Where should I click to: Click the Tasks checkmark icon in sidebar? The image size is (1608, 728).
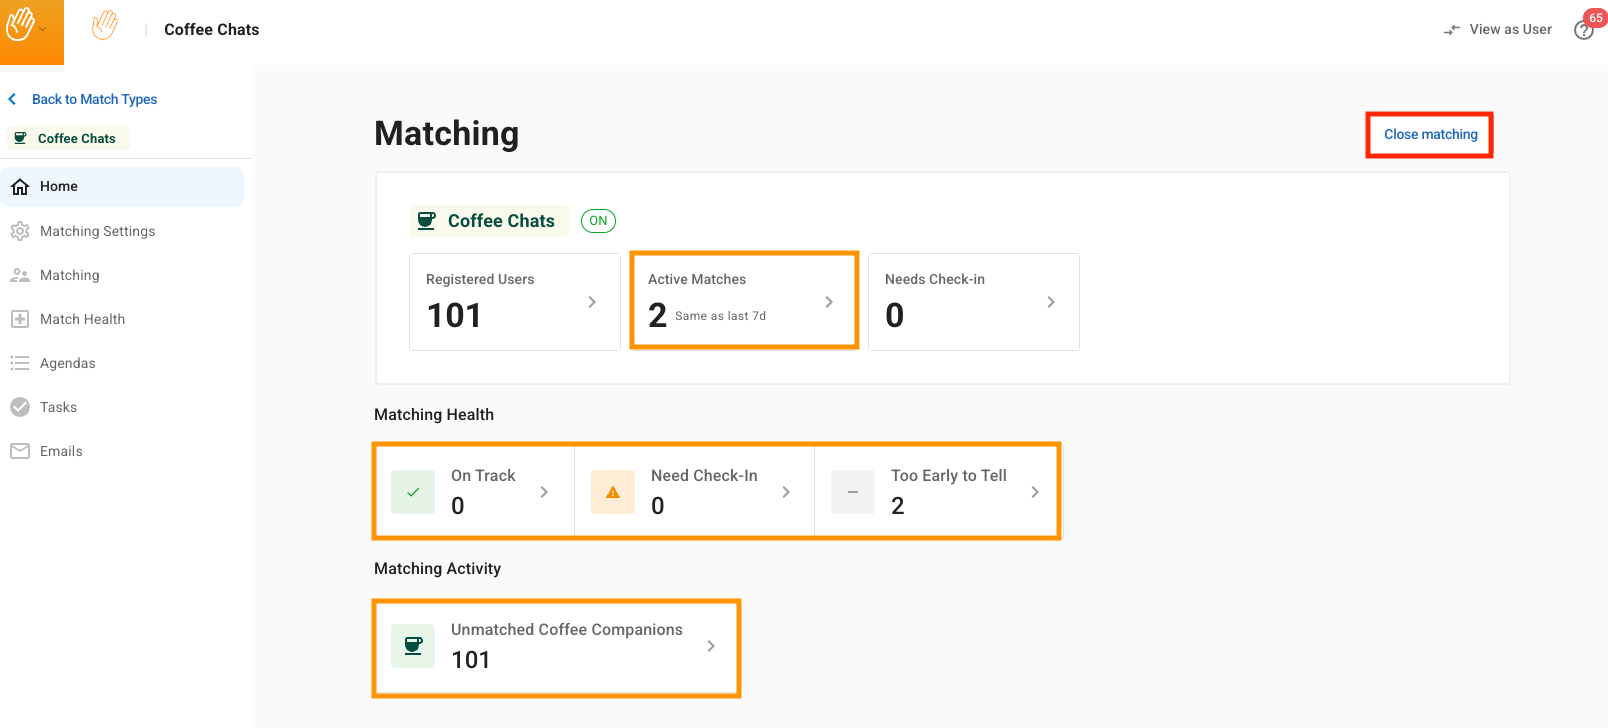point(20,407)
